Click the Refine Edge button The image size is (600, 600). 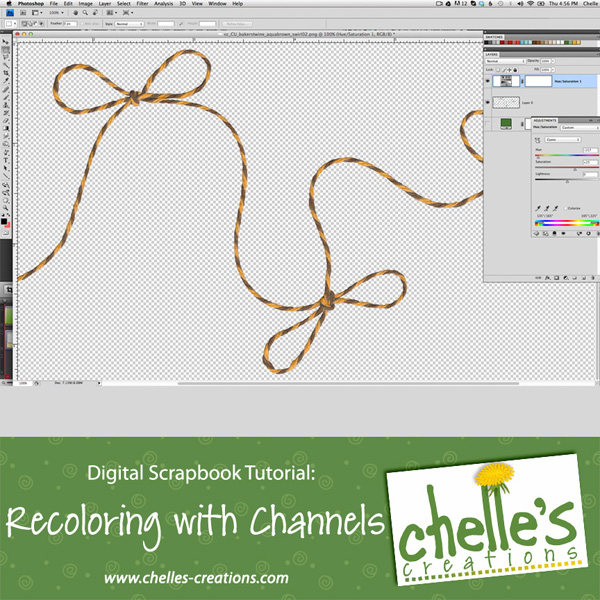237,24
